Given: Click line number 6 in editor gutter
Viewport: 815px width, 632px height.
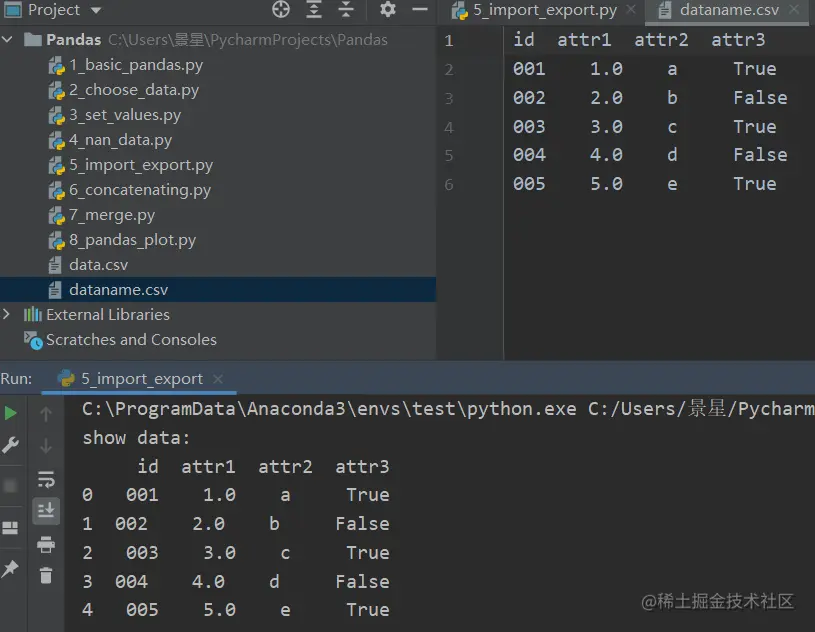Looking at the screenshot, I should (449, 185).
